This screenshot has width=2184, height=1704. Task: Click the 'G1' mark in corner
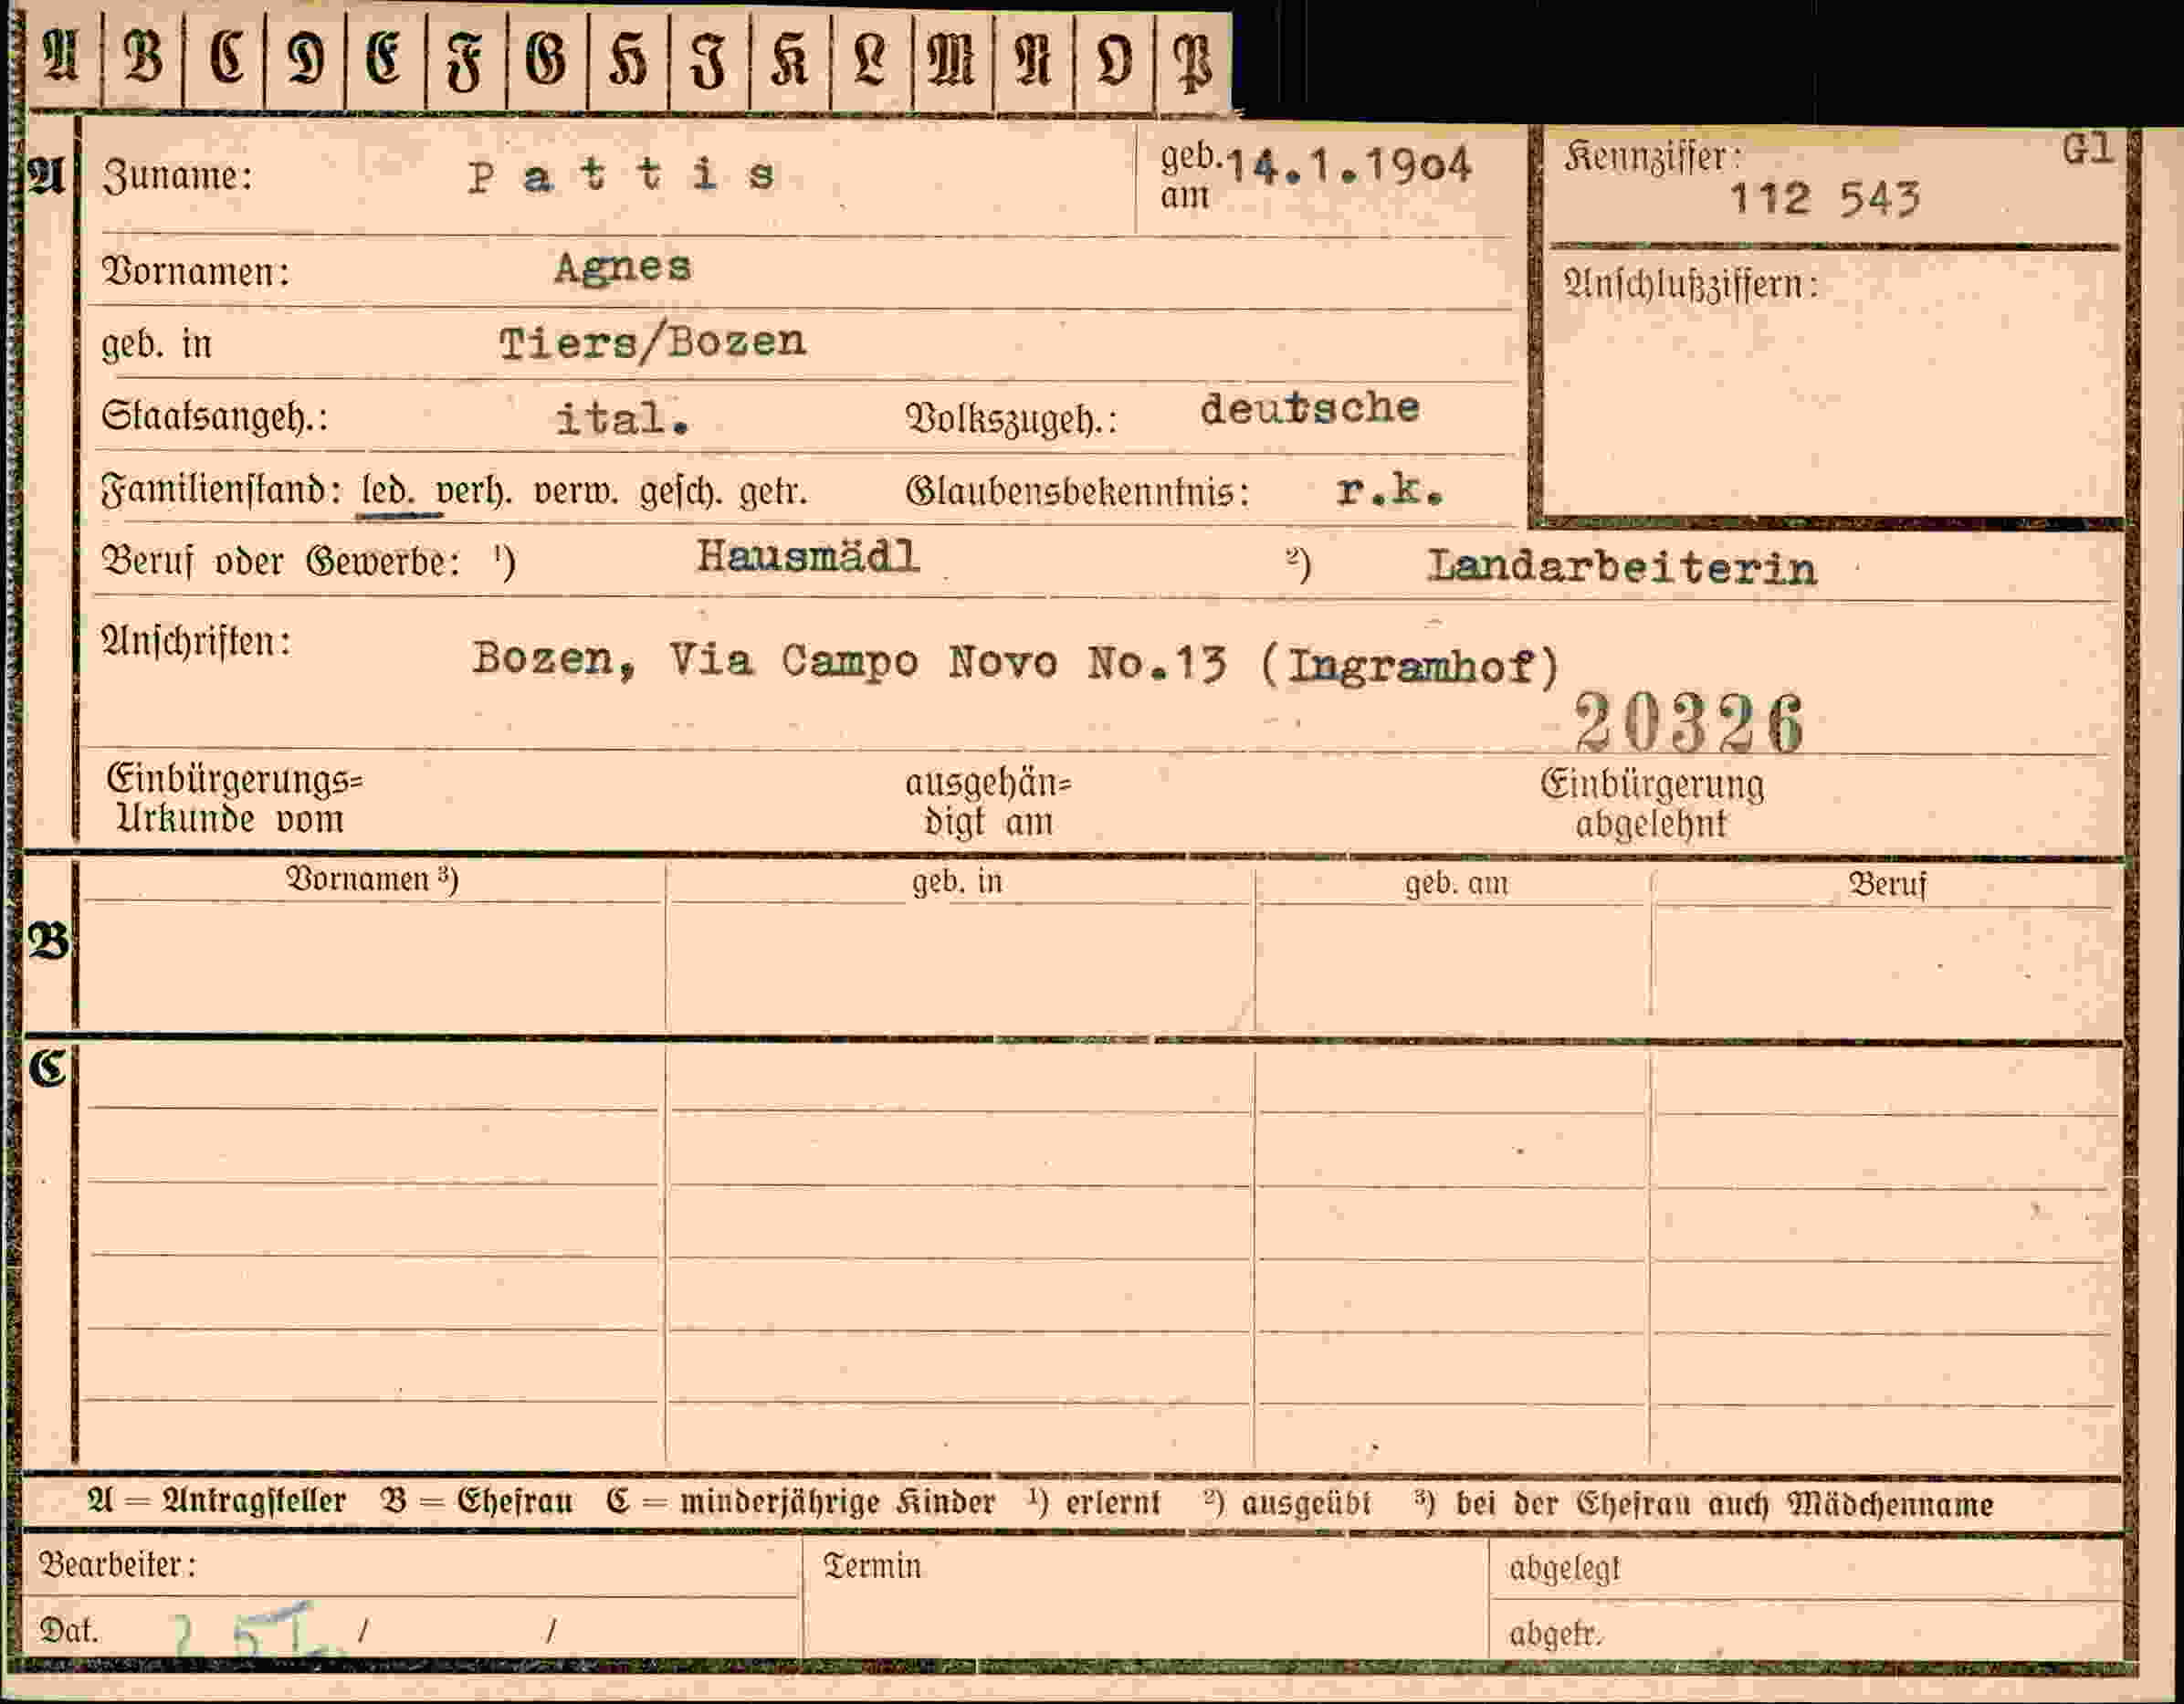pyautogui.click(x=2087, y=150)
